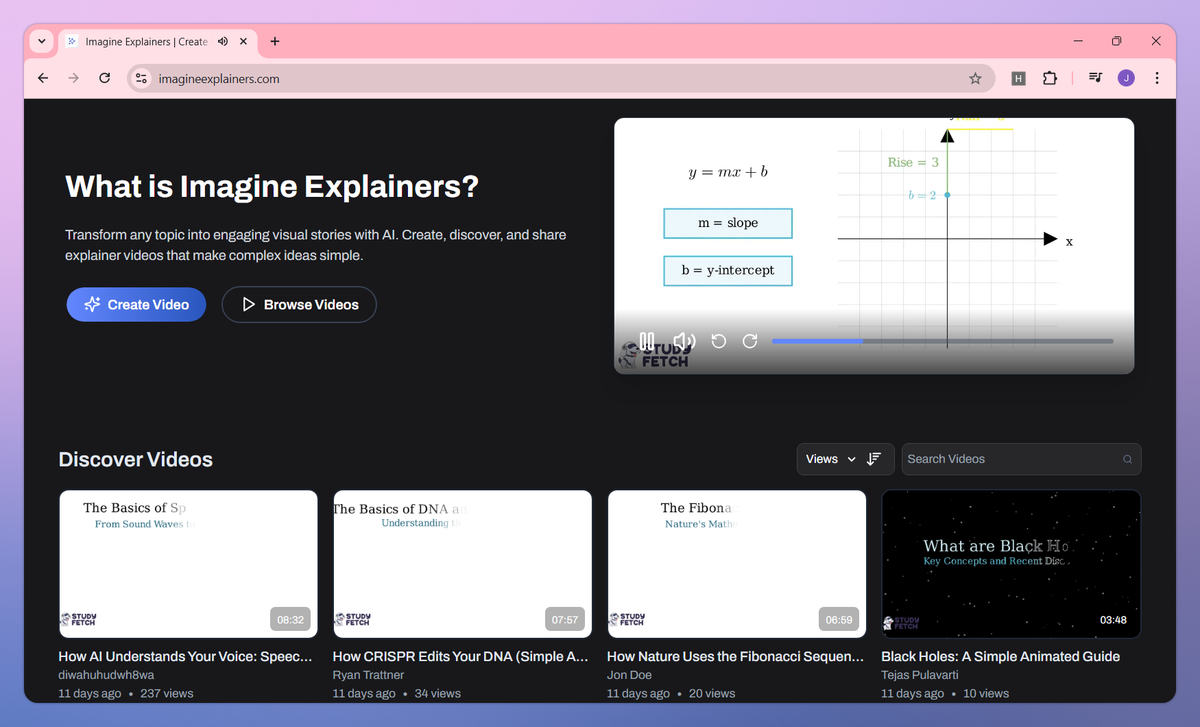Open the J profile avatar

[x=1126, y=78]
